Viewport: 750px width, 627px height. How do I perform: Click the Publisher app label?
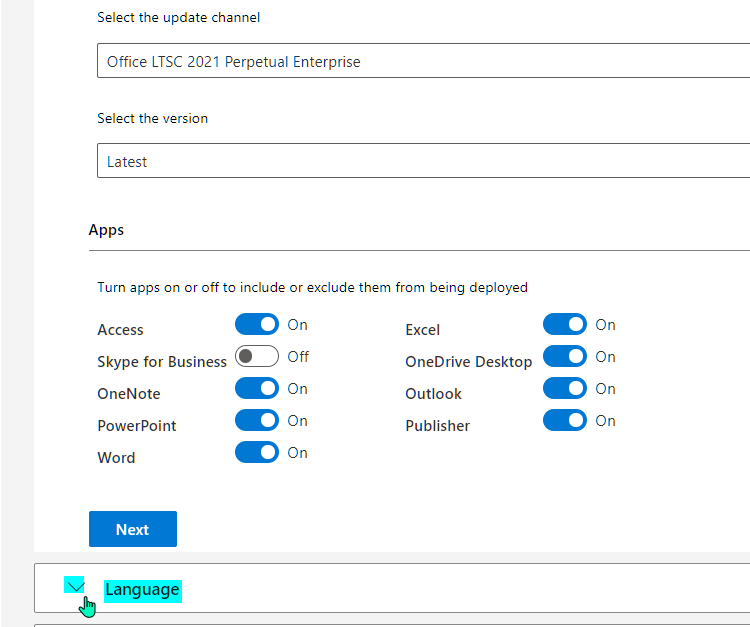click(438, 426)
